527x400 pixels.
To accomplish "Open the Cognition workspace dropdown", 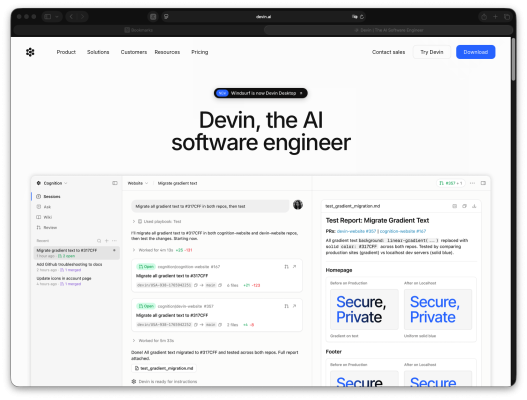I will (52, 183).
